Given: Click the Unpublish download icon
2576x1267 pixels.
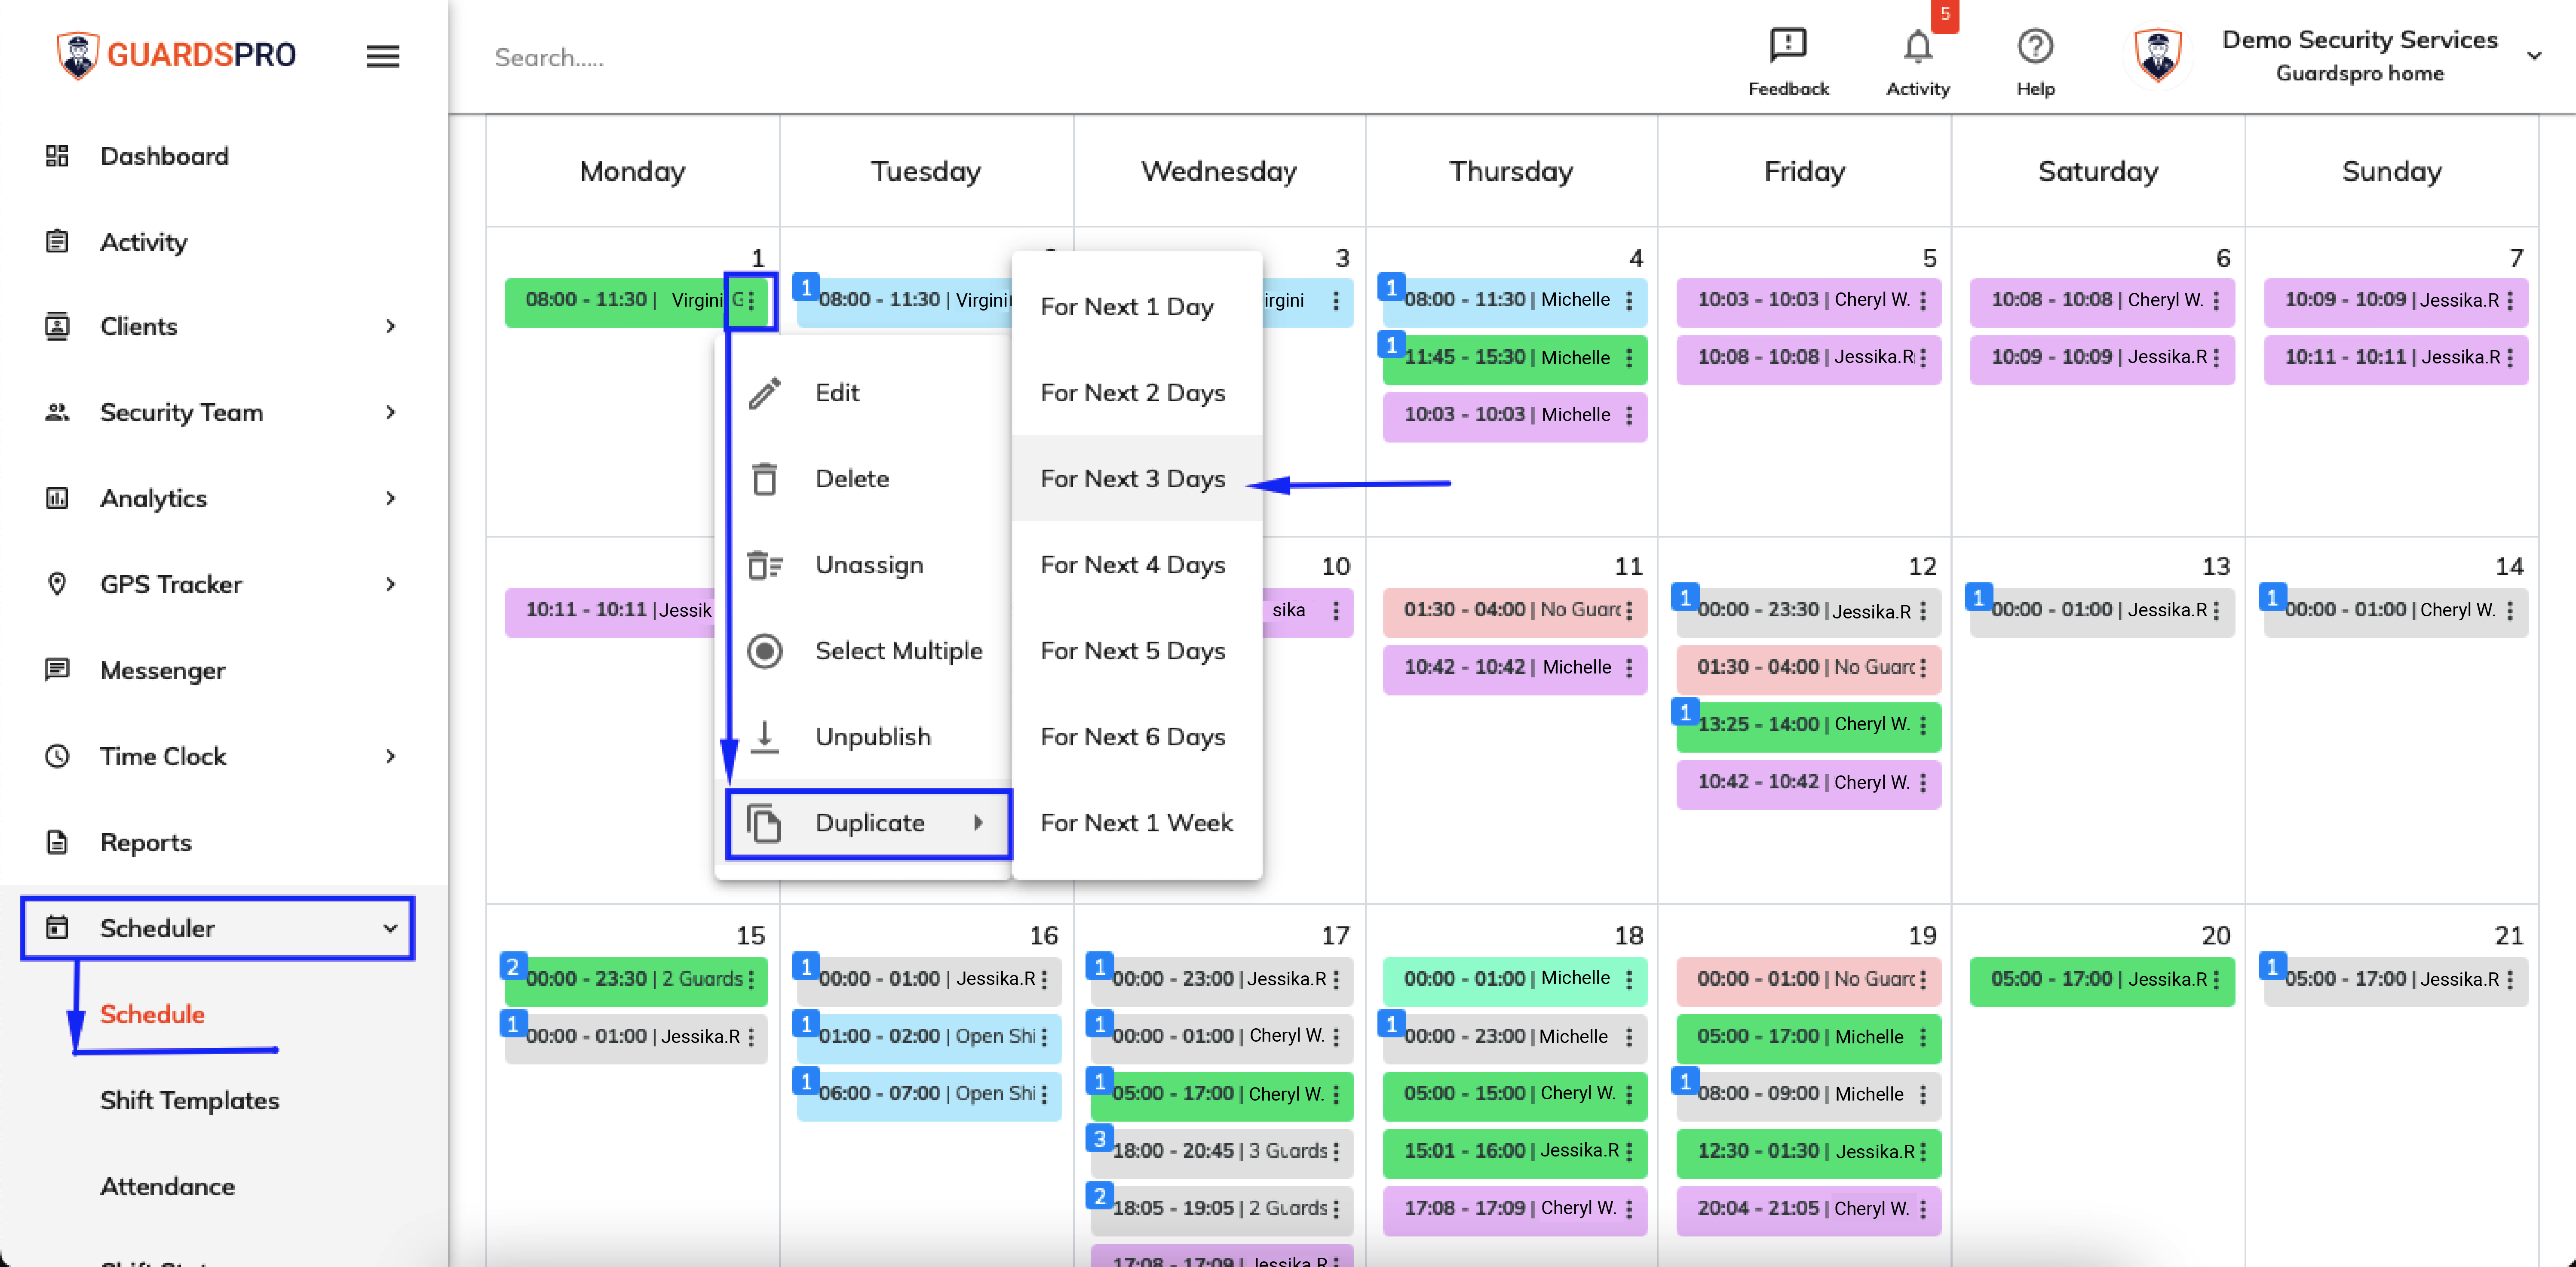Looking at the screenshot, I should 765,737.
